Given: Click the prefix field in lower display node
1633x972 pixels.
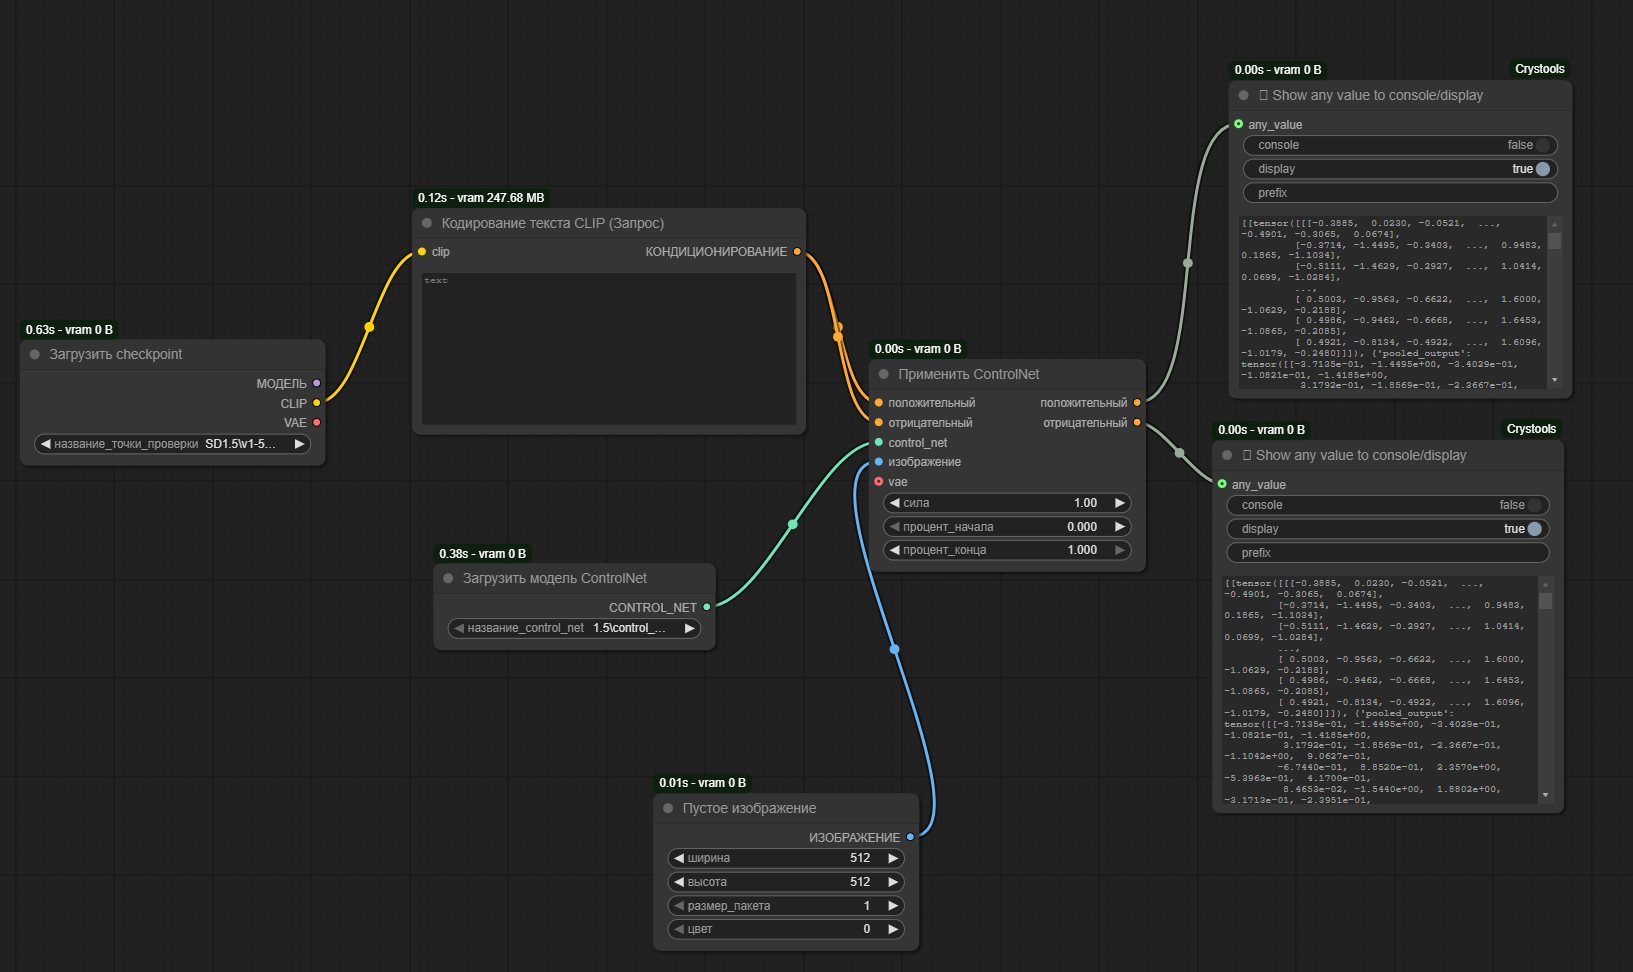Looking at the screenshot, I should [x=1387, y=553].
